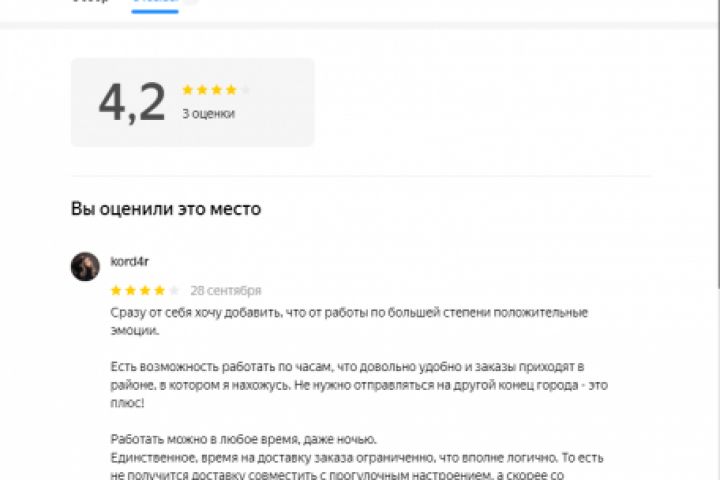The image size is (720, 480).
Task: Select the second star of kord4r's review
Action: point(130,291)
